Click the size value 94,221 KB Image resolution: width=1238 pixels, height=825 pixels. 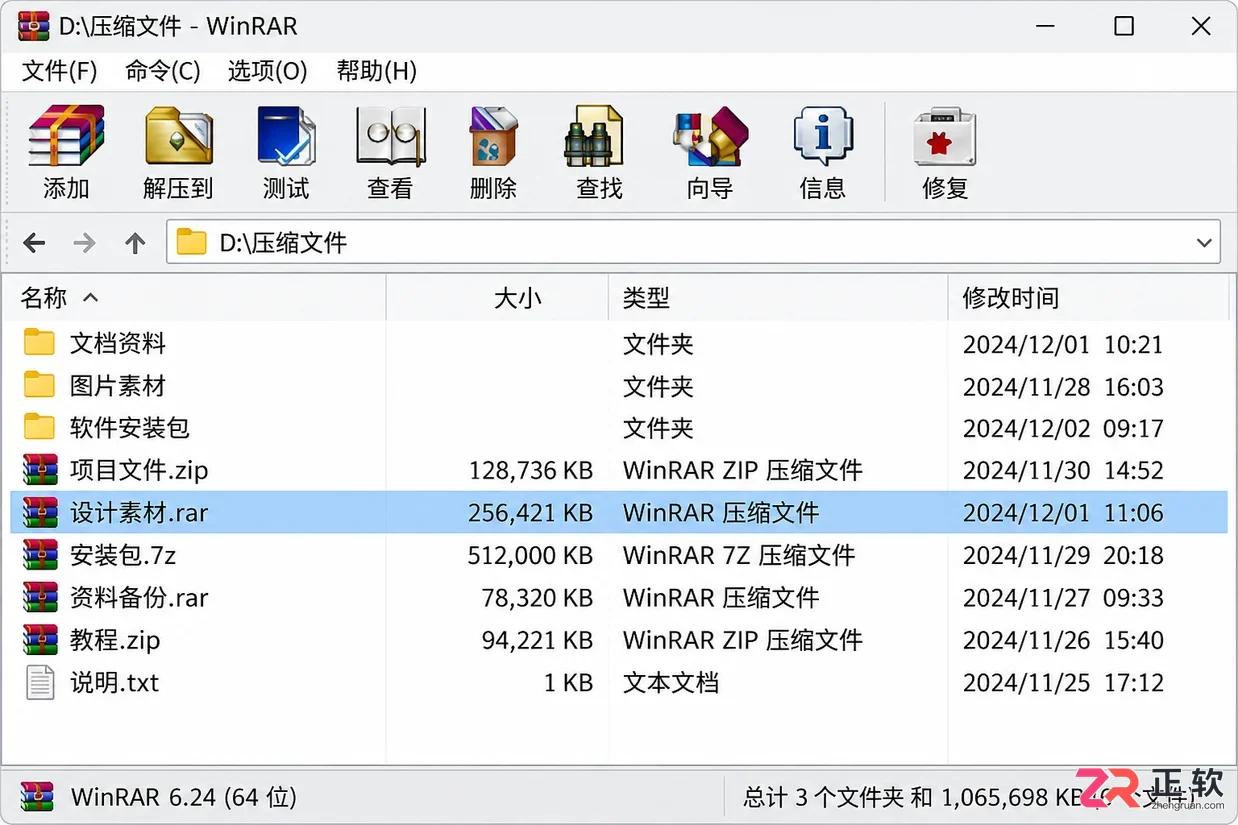(537, 640)
